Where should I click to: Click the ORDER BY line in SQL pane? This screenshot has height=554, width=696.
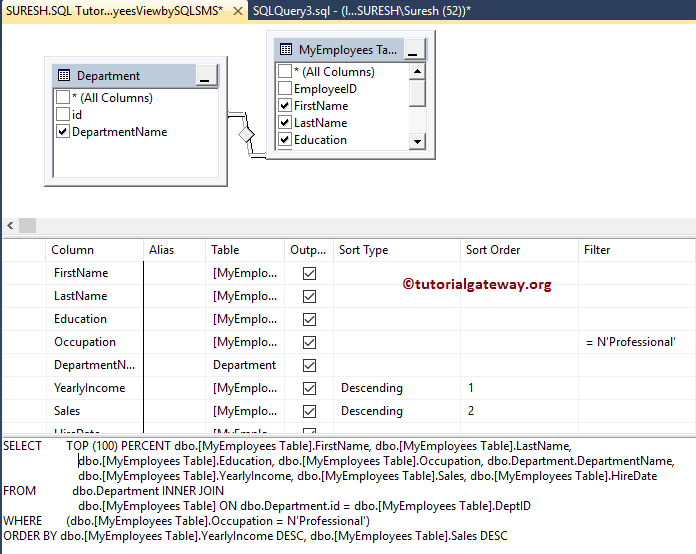coord(255,536)
